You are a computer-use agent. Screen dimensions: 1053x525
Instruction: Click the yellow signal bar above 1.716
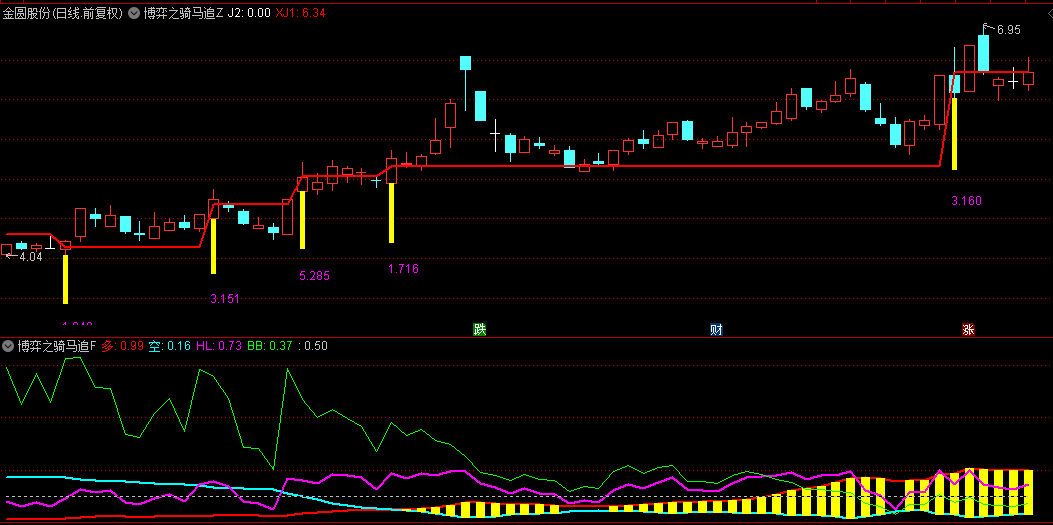391,213
